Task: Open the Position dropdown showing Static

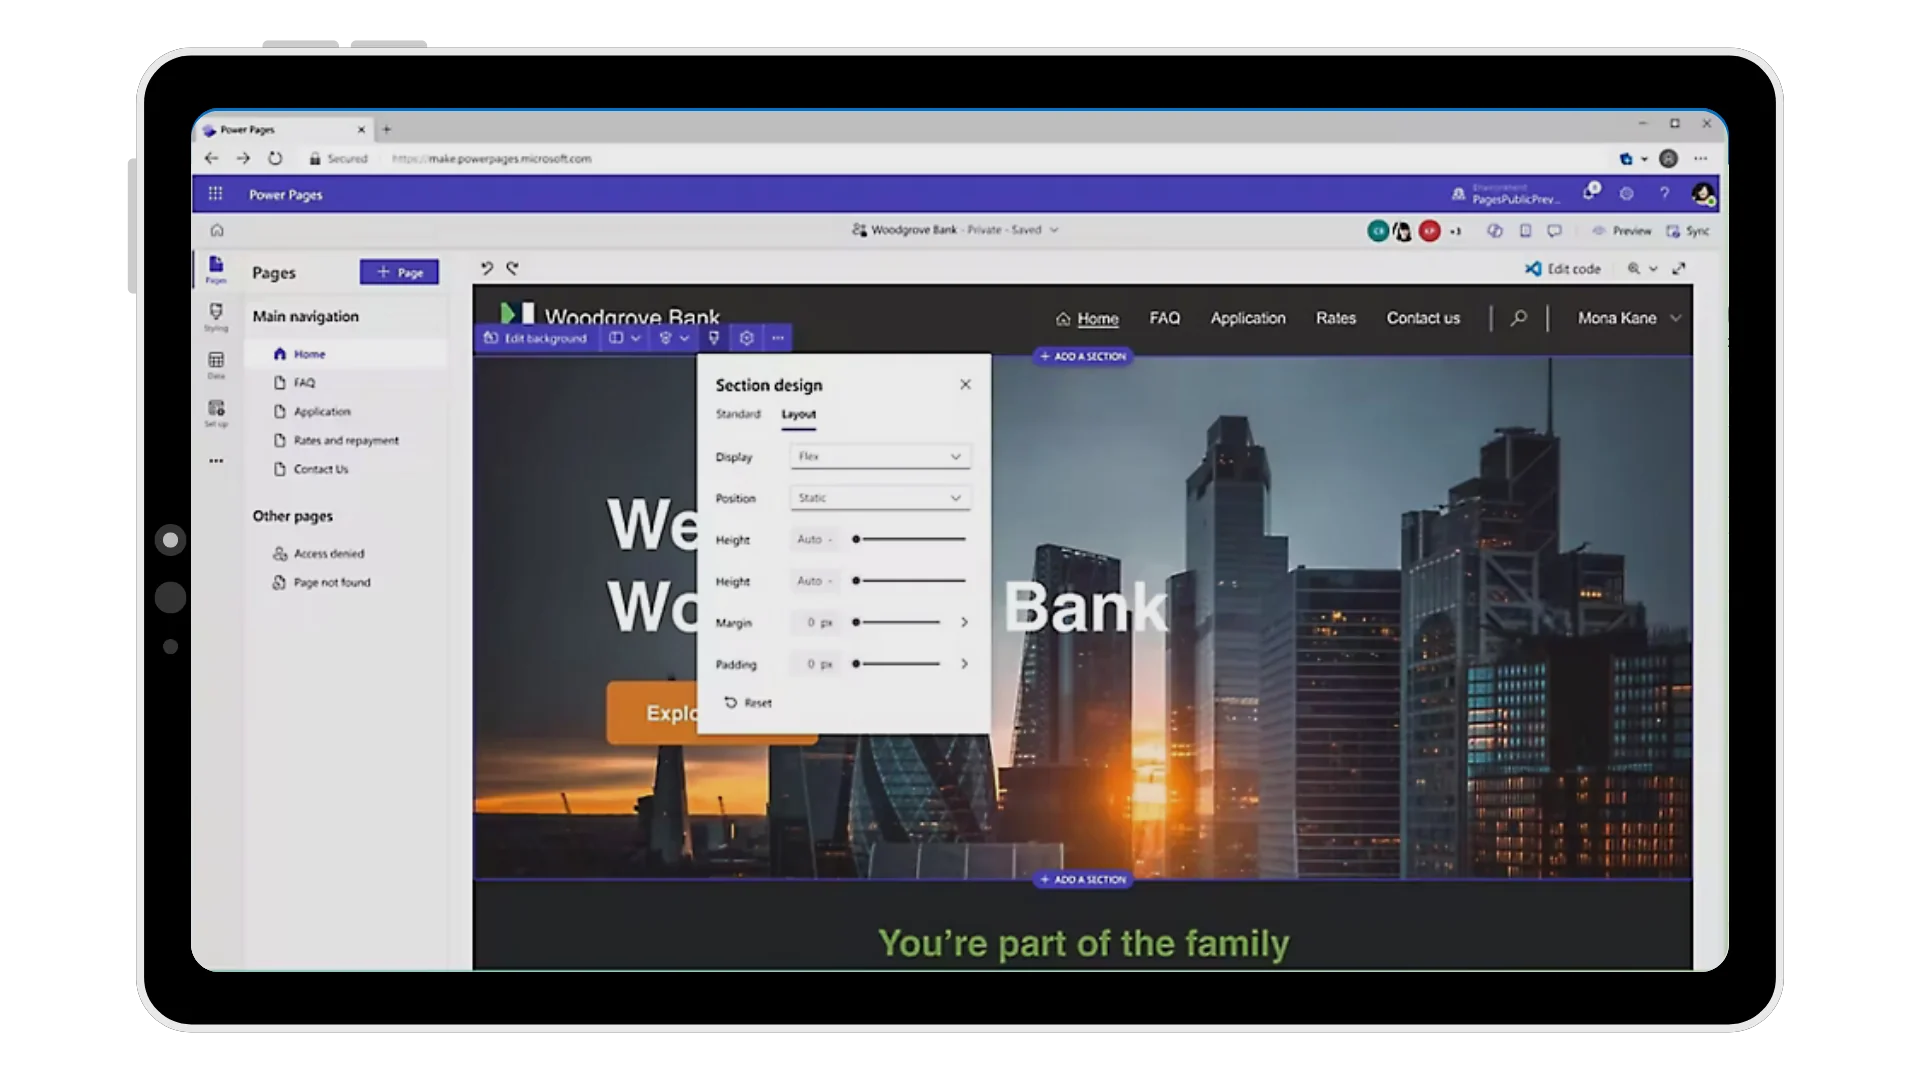Action: (880, 497)
